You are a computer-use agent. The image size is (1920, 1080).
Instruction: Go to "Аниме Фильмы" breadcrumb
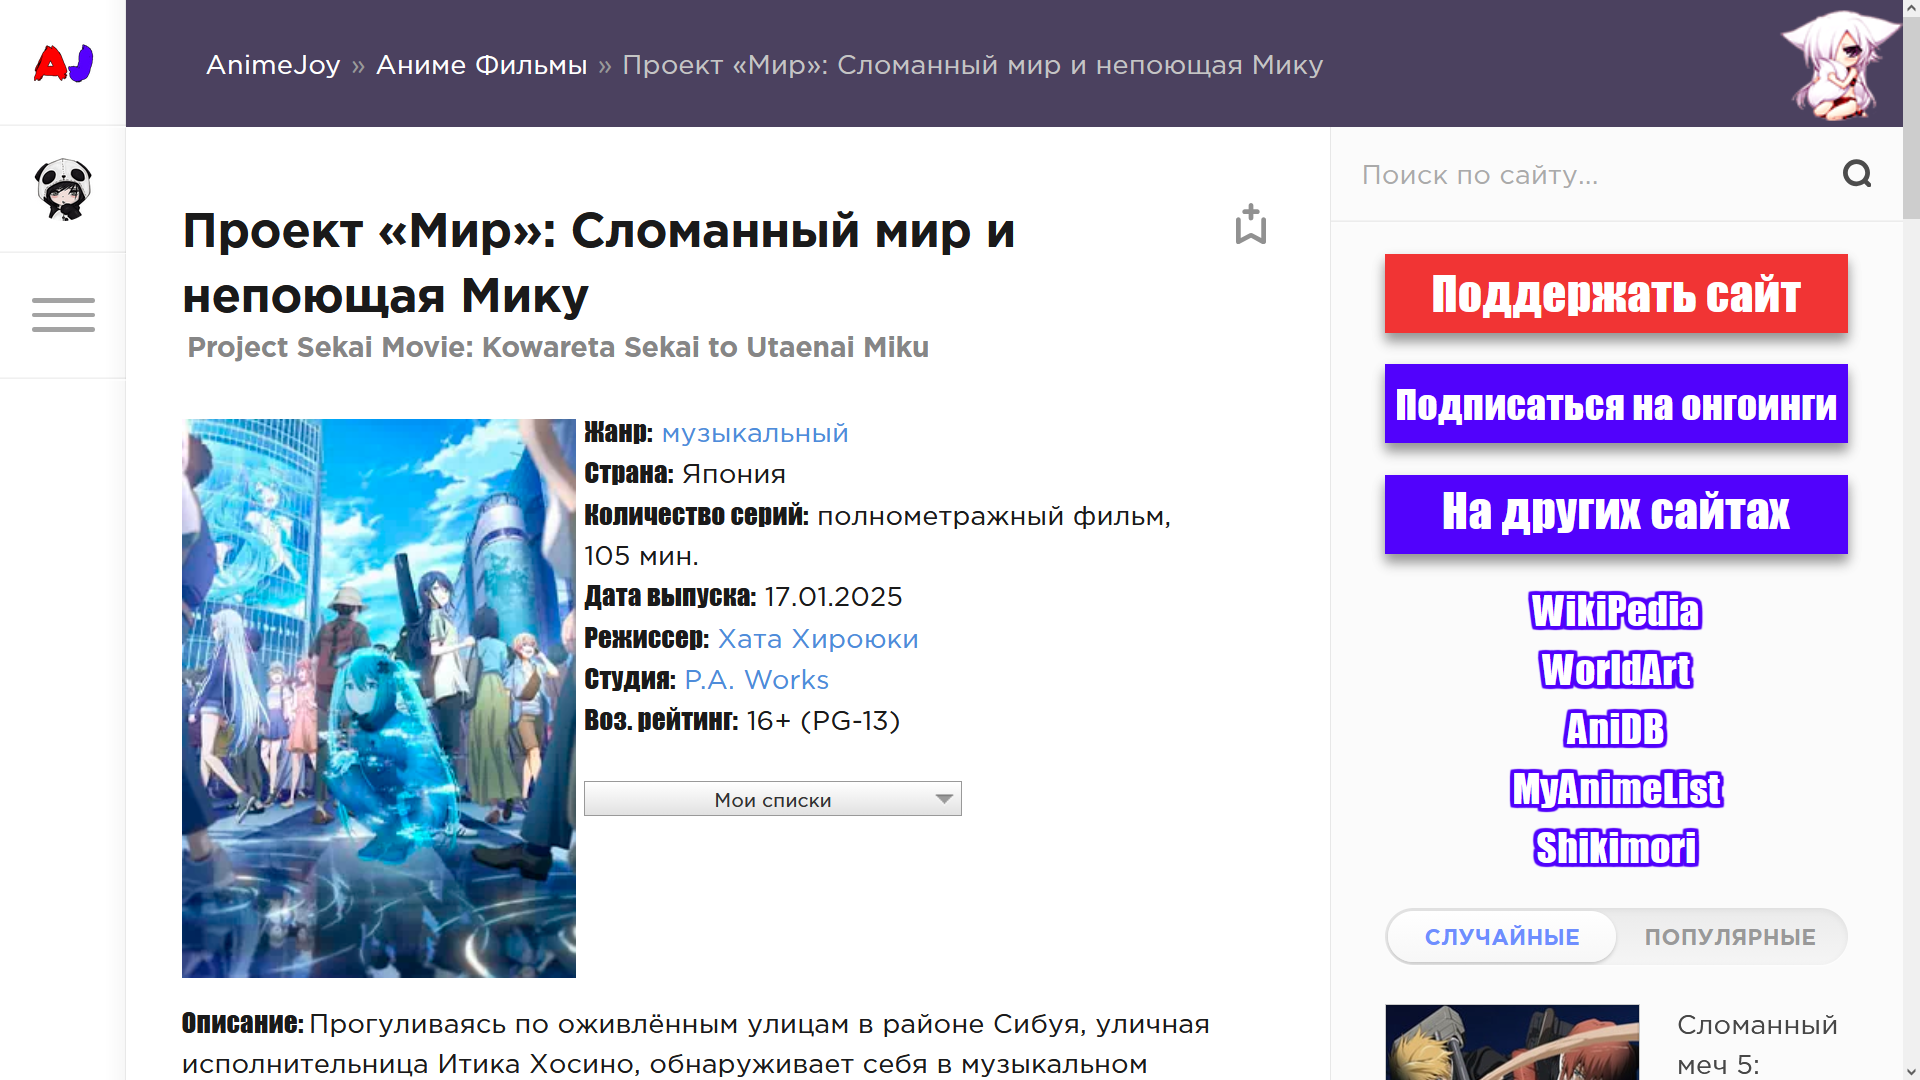click(481, 65)
